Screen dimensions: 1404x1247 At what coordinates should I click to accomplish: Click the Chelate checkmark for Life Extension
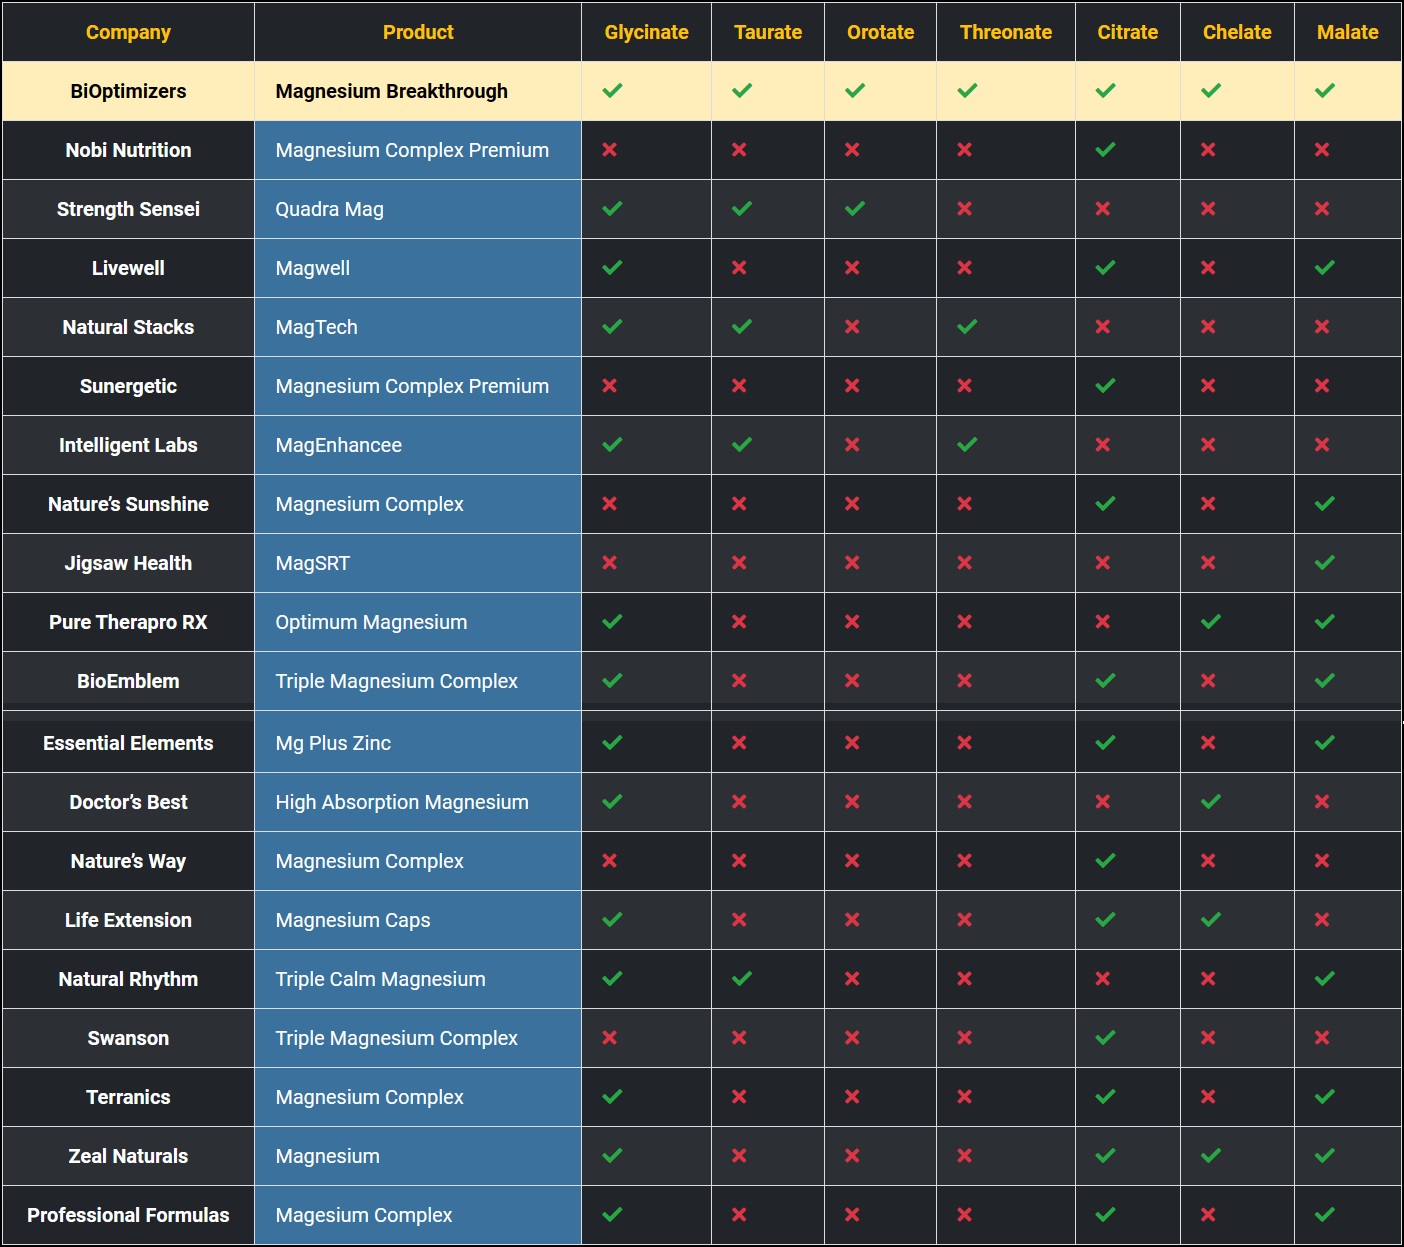click(x=1211, y=920)
